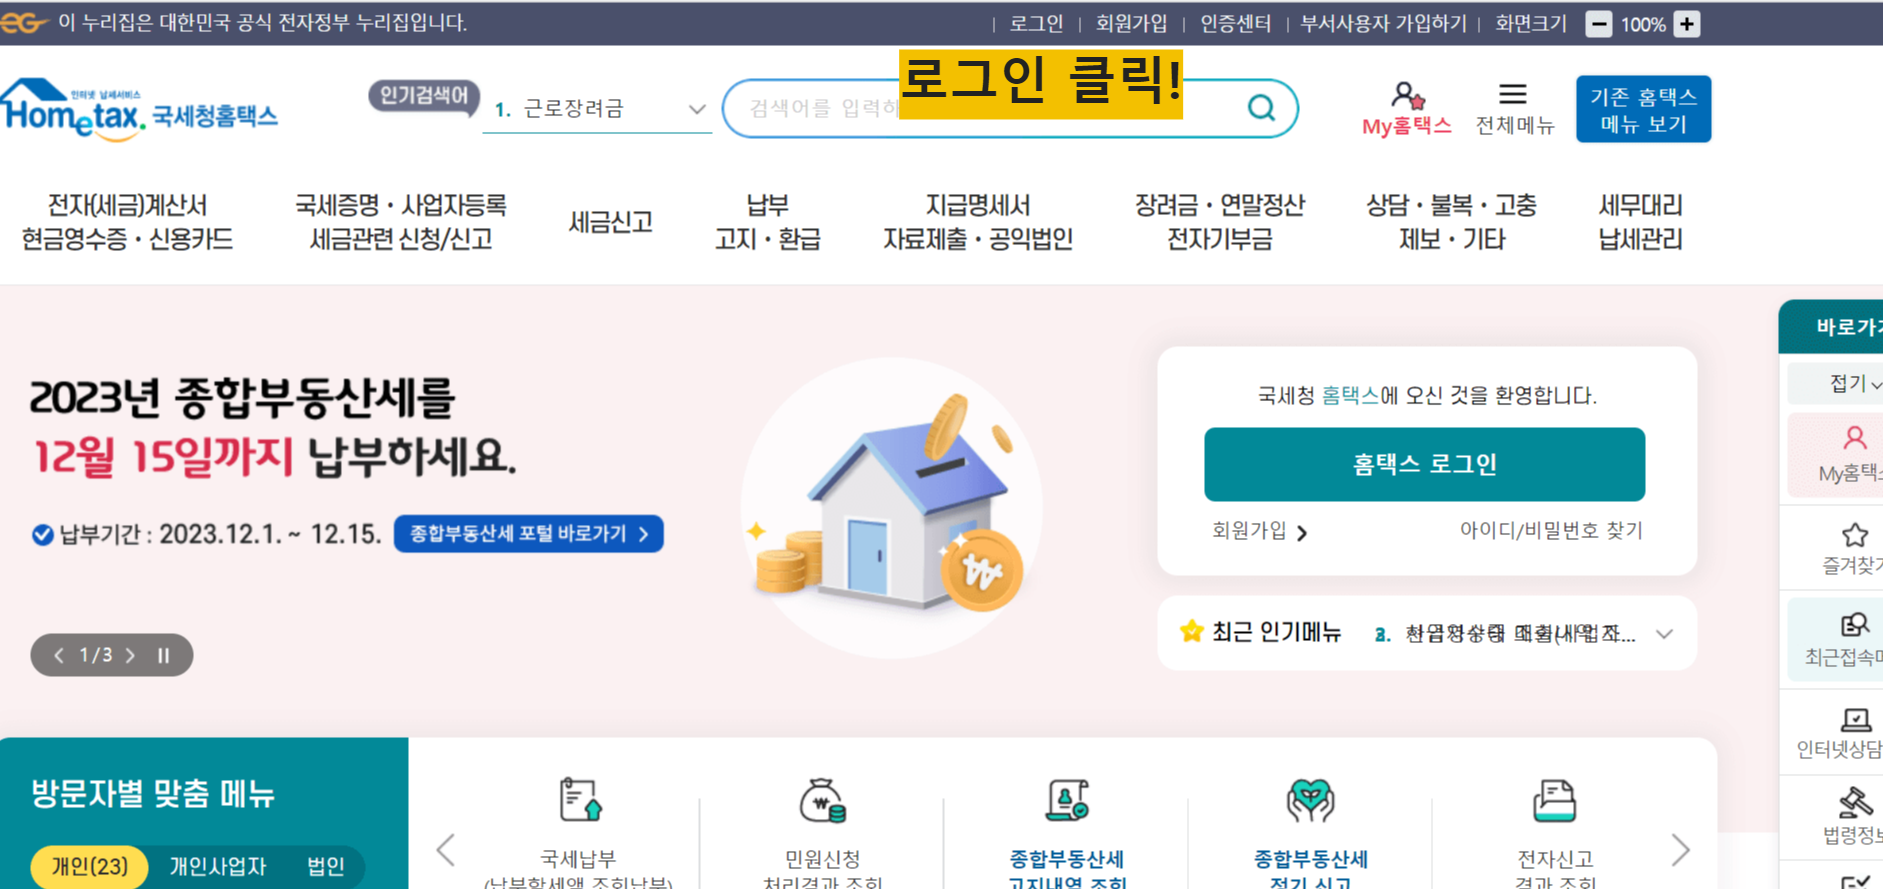Expand the 최근 인기메뉴 chevron

1664,634
